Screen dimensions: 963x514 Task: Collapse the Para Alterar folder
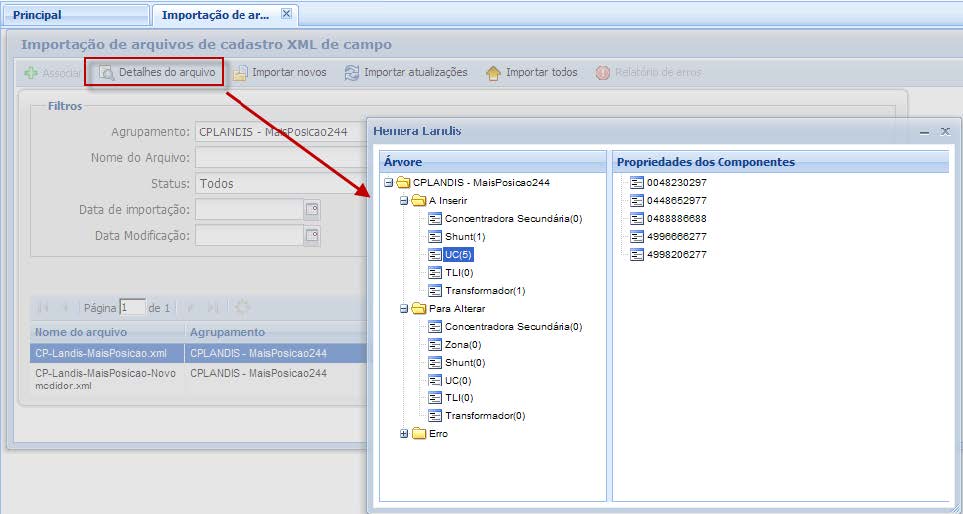(x=404, y=309)
